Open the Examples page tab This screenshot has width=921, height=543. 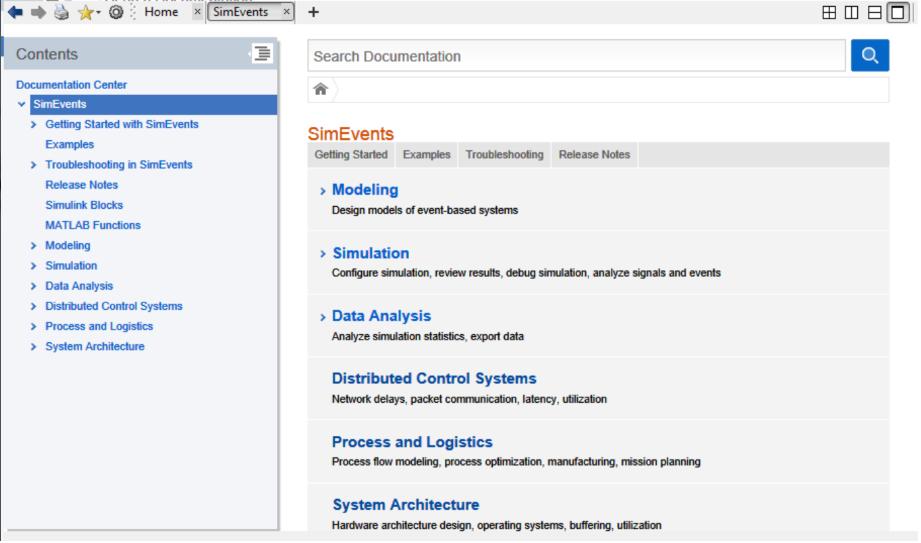tap(427, 155)
